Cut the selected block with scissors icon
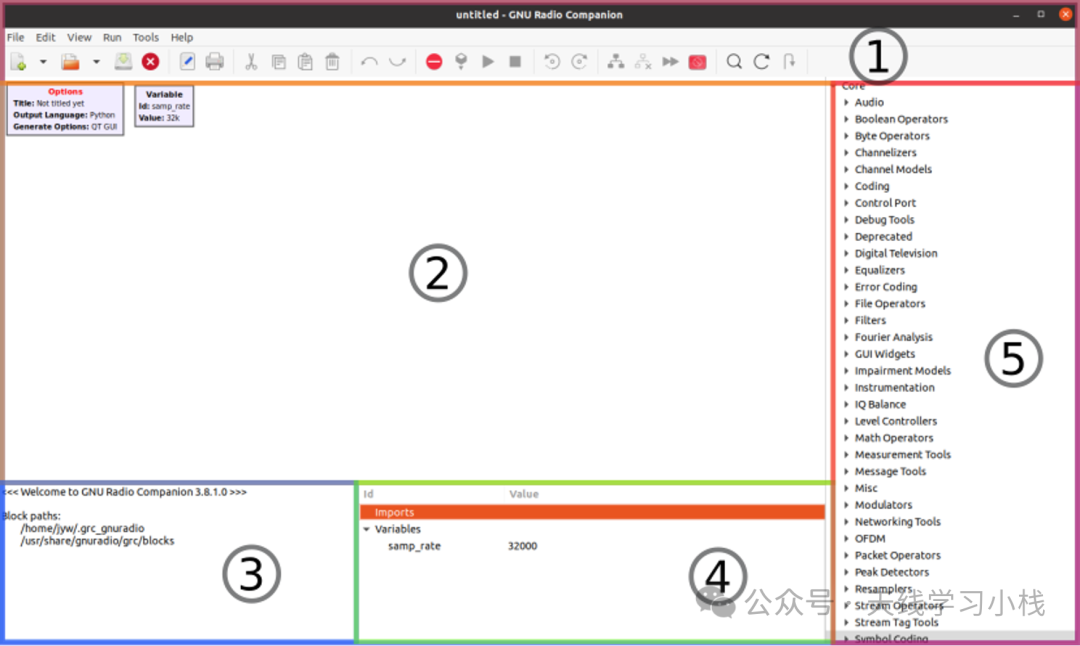 251,62
